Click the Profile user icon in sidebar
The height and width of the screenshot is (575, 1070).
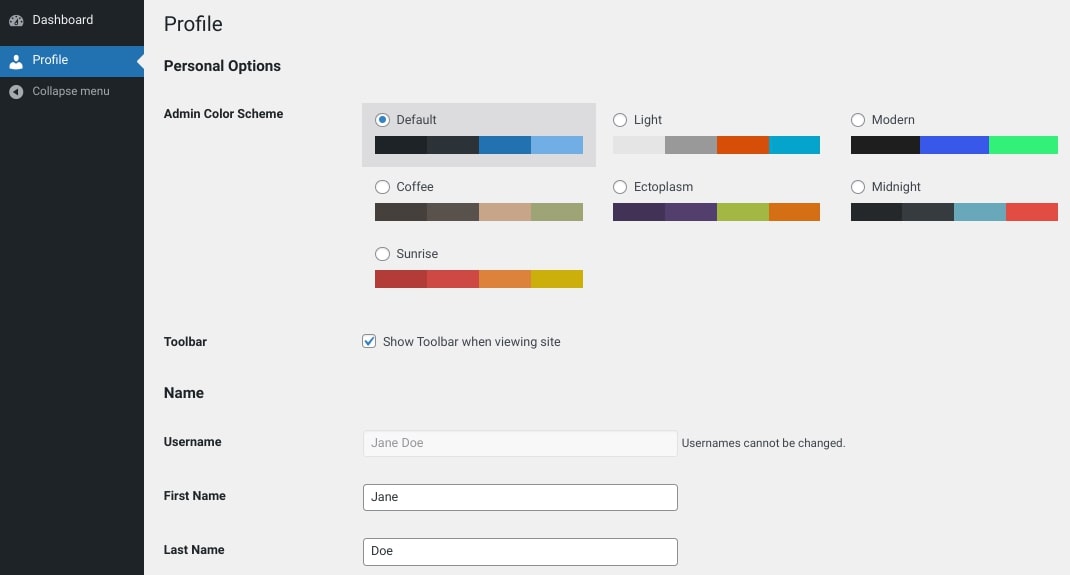[x=16, y=61]
